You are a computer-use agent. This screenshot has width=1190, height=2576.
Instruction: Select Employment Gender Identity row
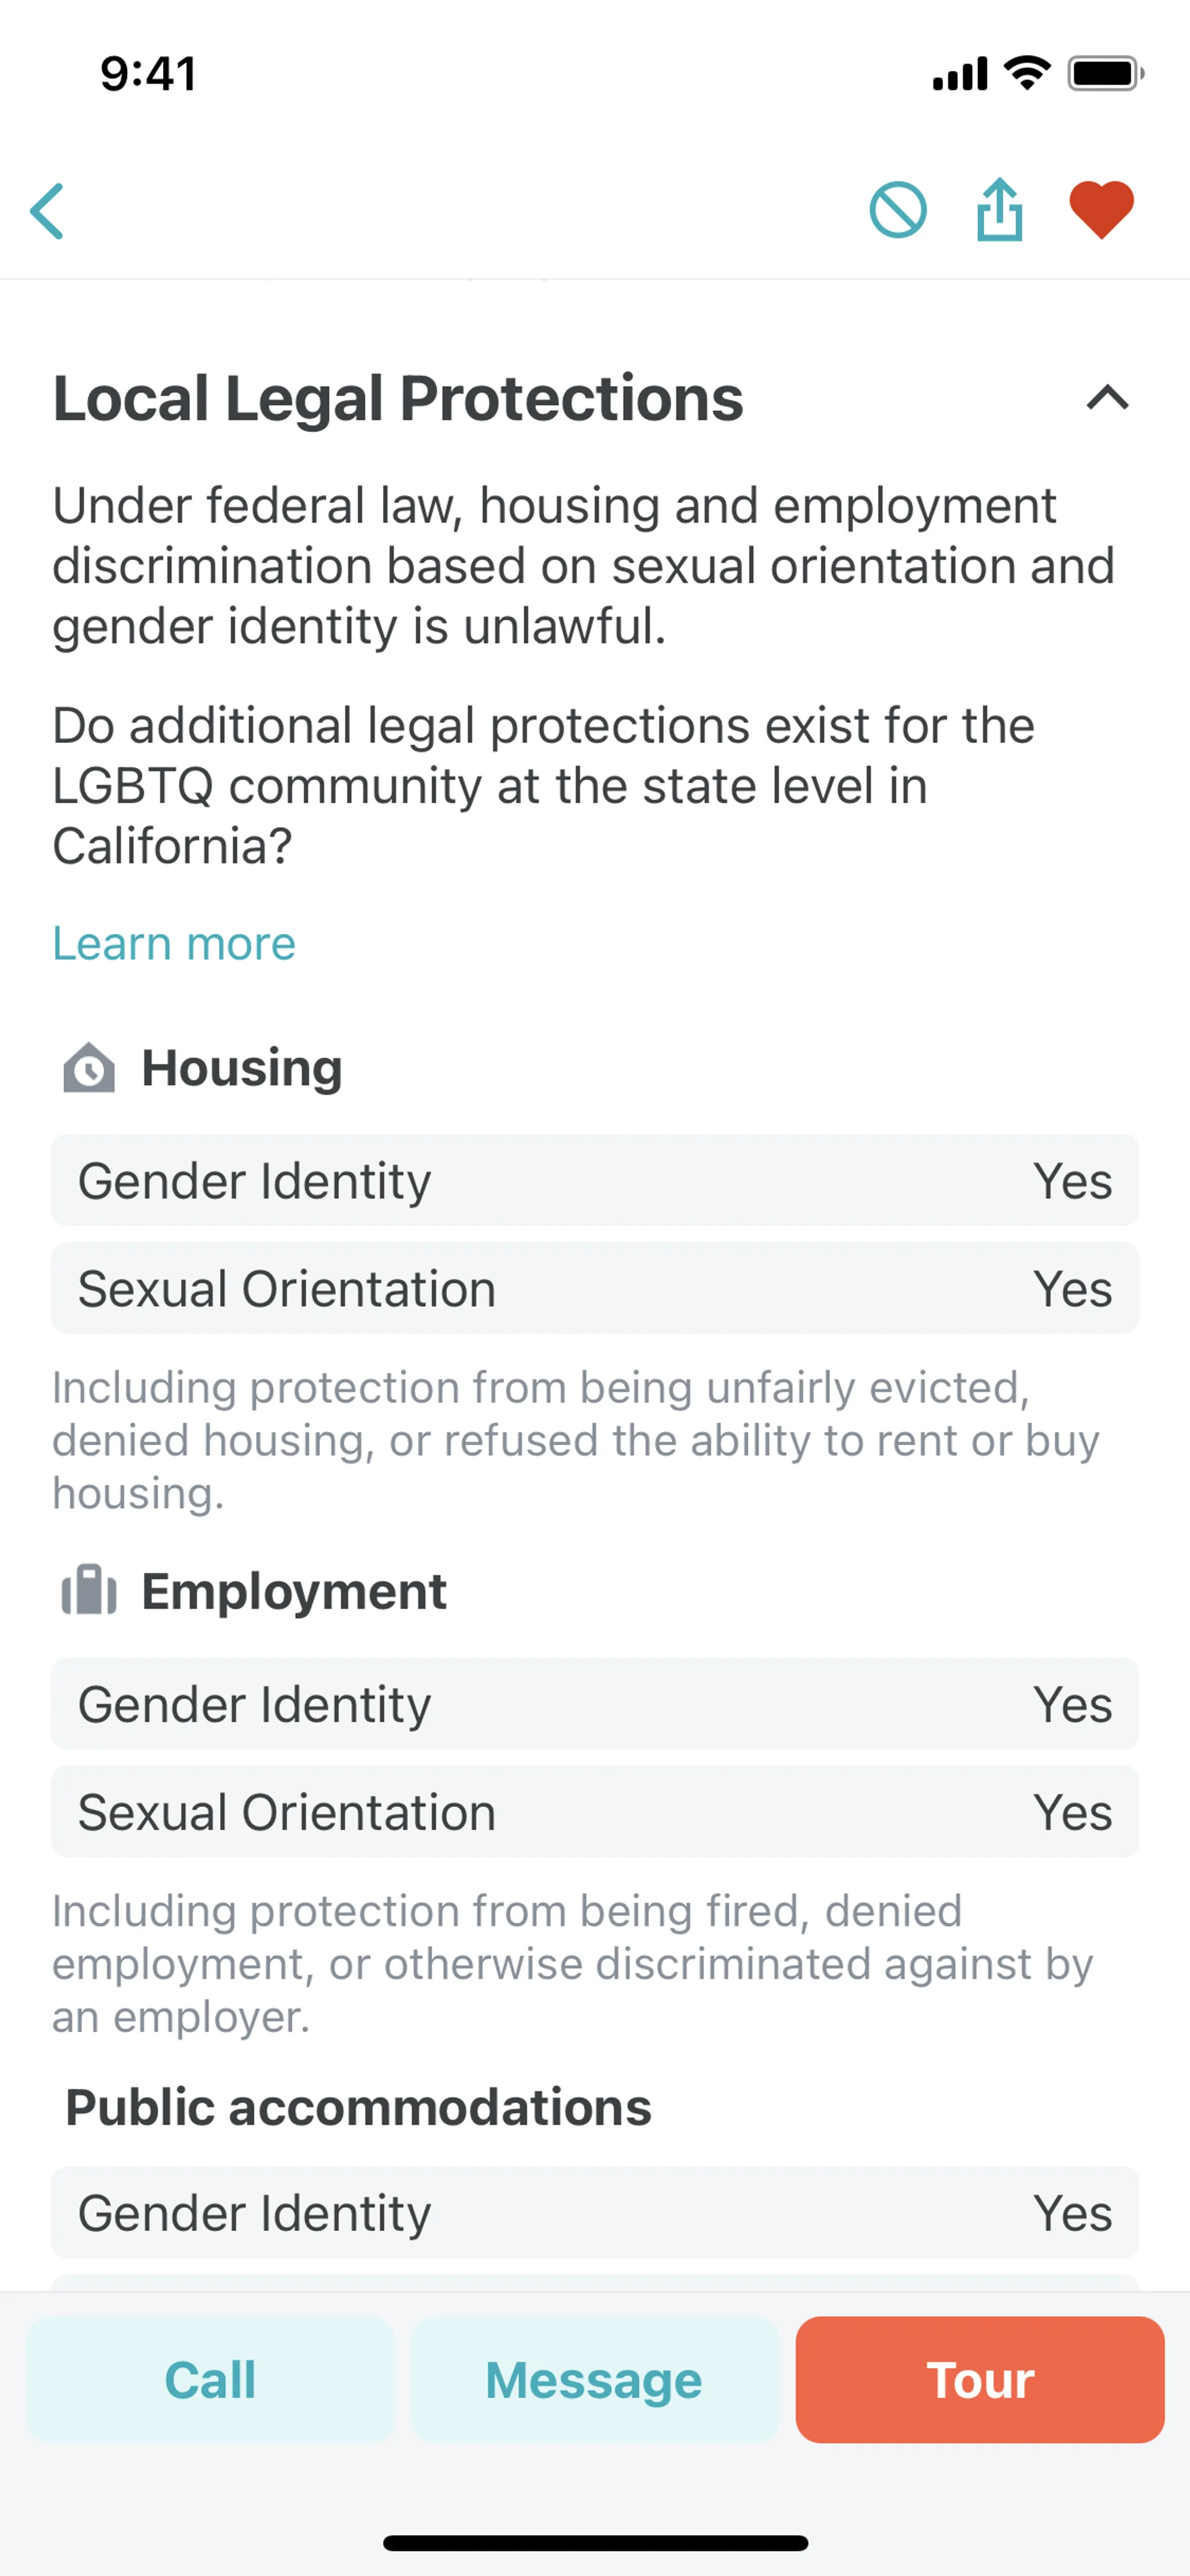(x=595, y=1704)
